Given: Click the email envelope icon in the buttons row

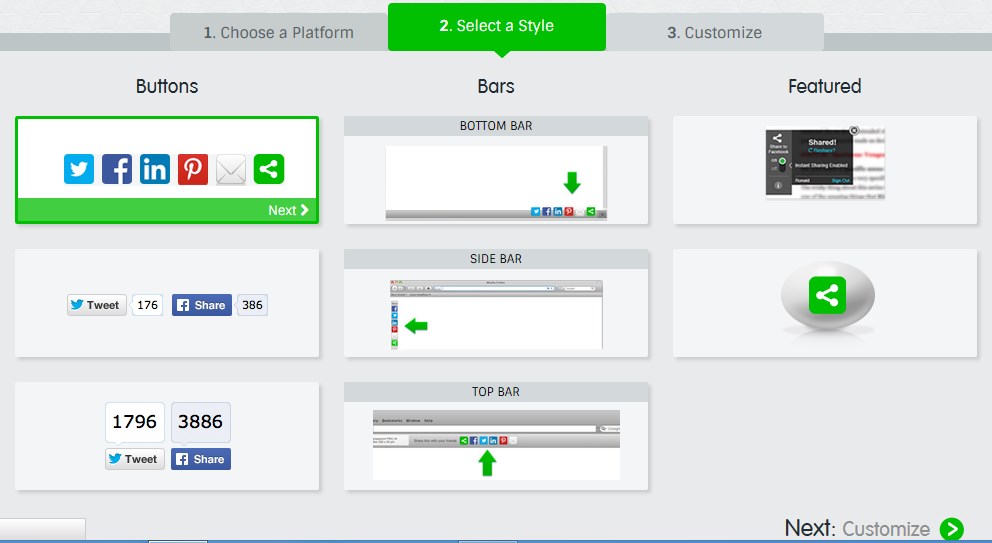Looking at the screenshot, I should pyautogui.click(x=231, y=169).
